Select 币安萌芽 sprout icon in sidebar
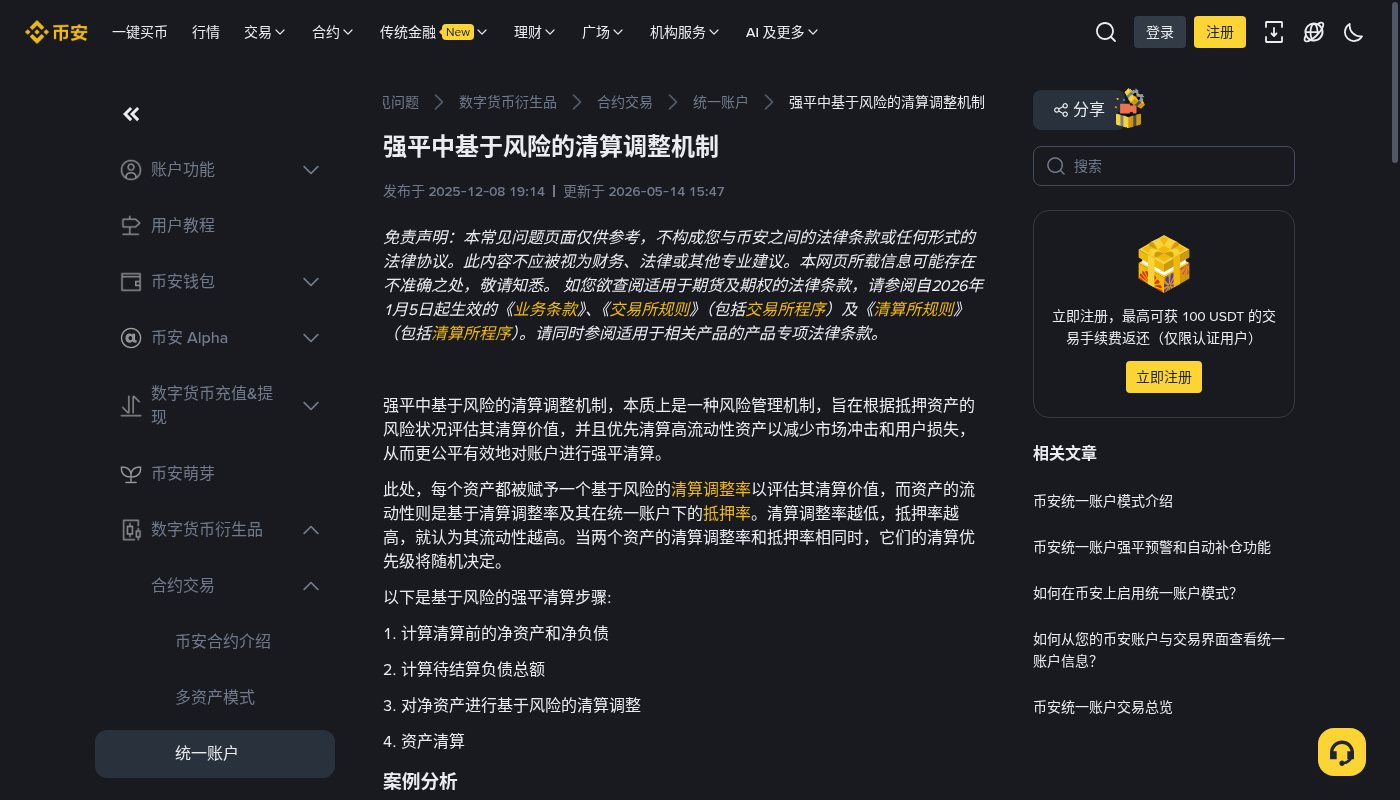The image size is (1400, 800). (131, 474)
